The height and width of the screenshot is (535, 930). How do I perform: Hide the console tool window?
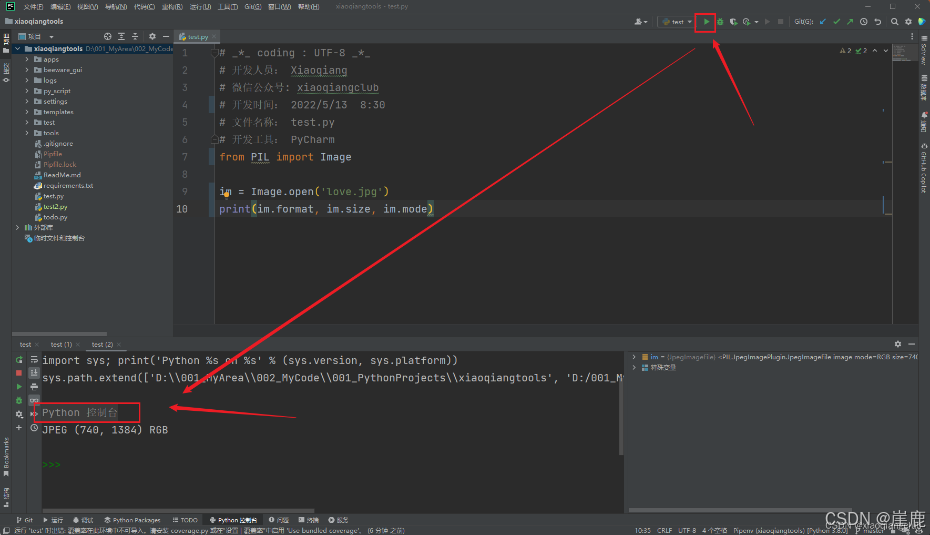[912, 344]
